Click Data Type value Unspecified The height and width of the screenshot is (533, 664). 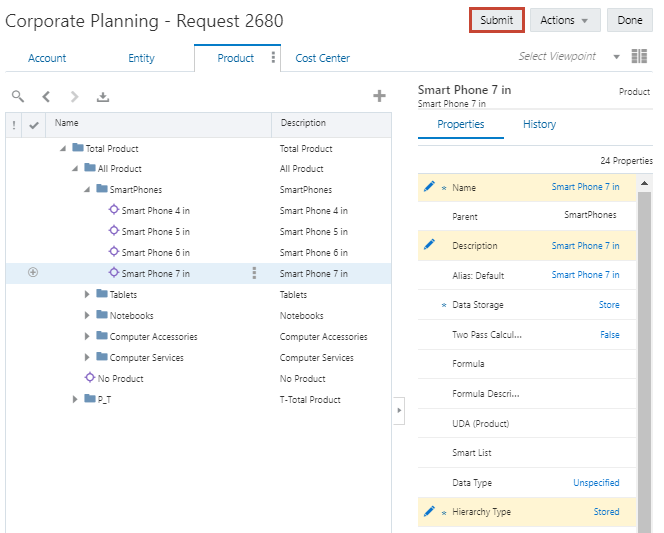click(596, 483)
